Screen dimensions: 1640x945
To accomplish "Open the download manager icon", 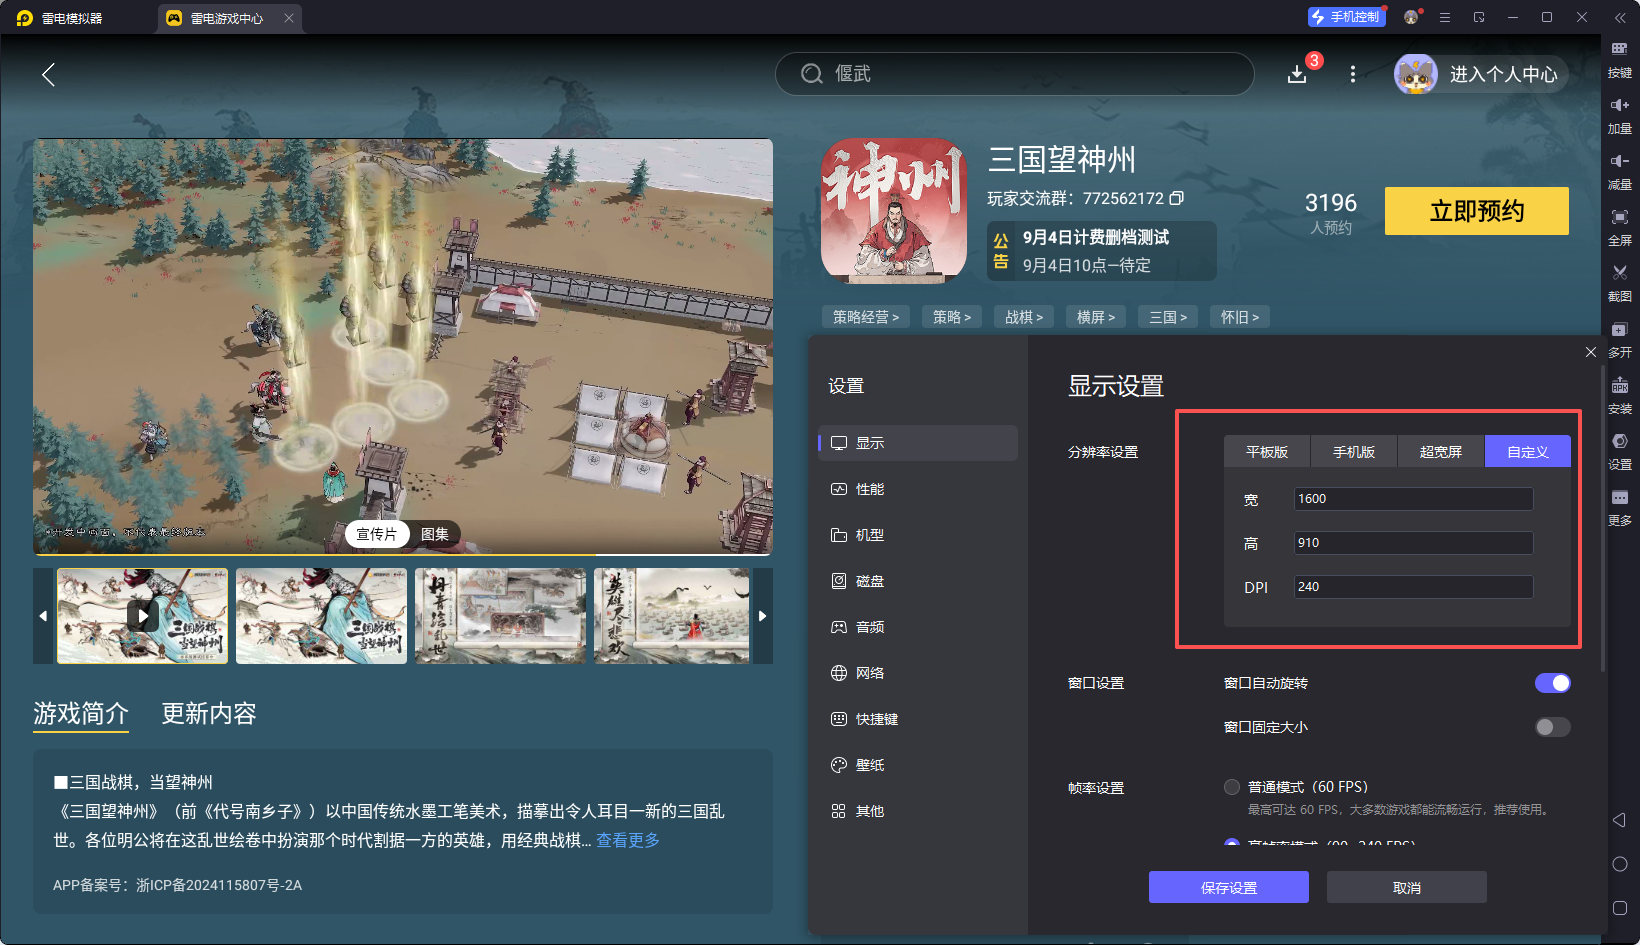I will click(1297, 74).
